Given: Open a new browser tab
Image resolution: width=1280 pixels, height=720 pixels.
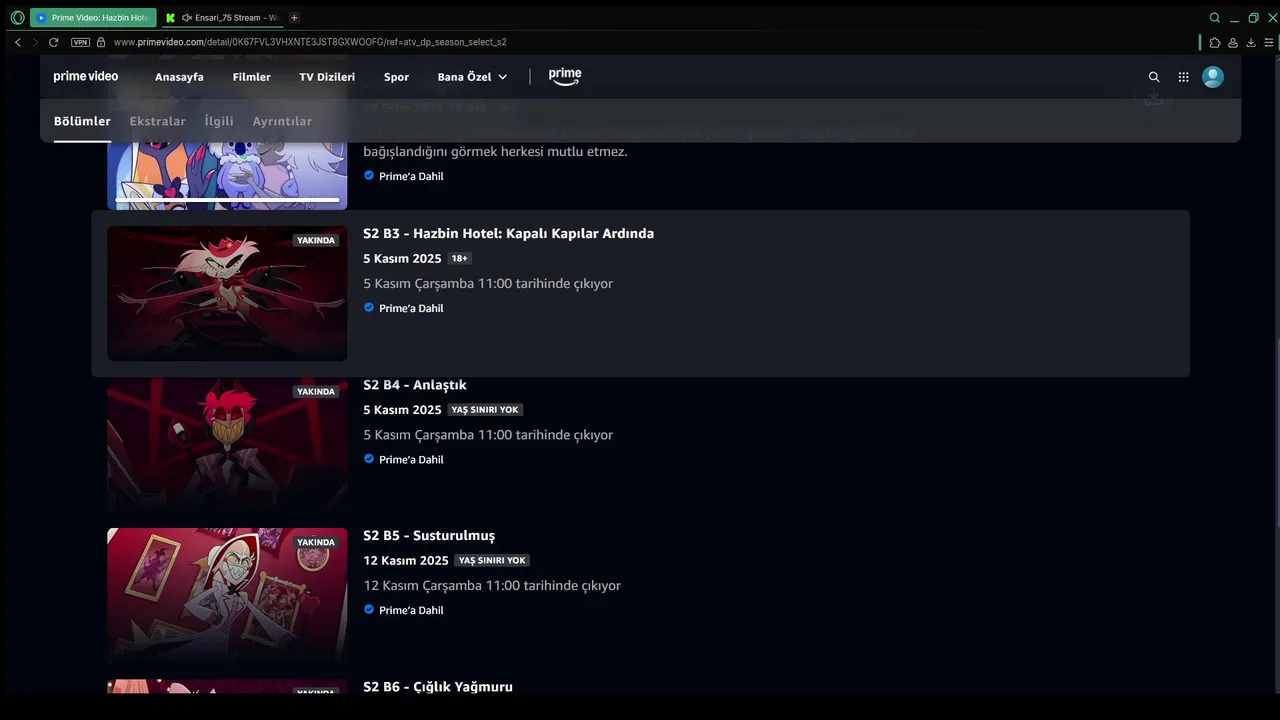Looking at the screenshot, I should tap(294, 17).
